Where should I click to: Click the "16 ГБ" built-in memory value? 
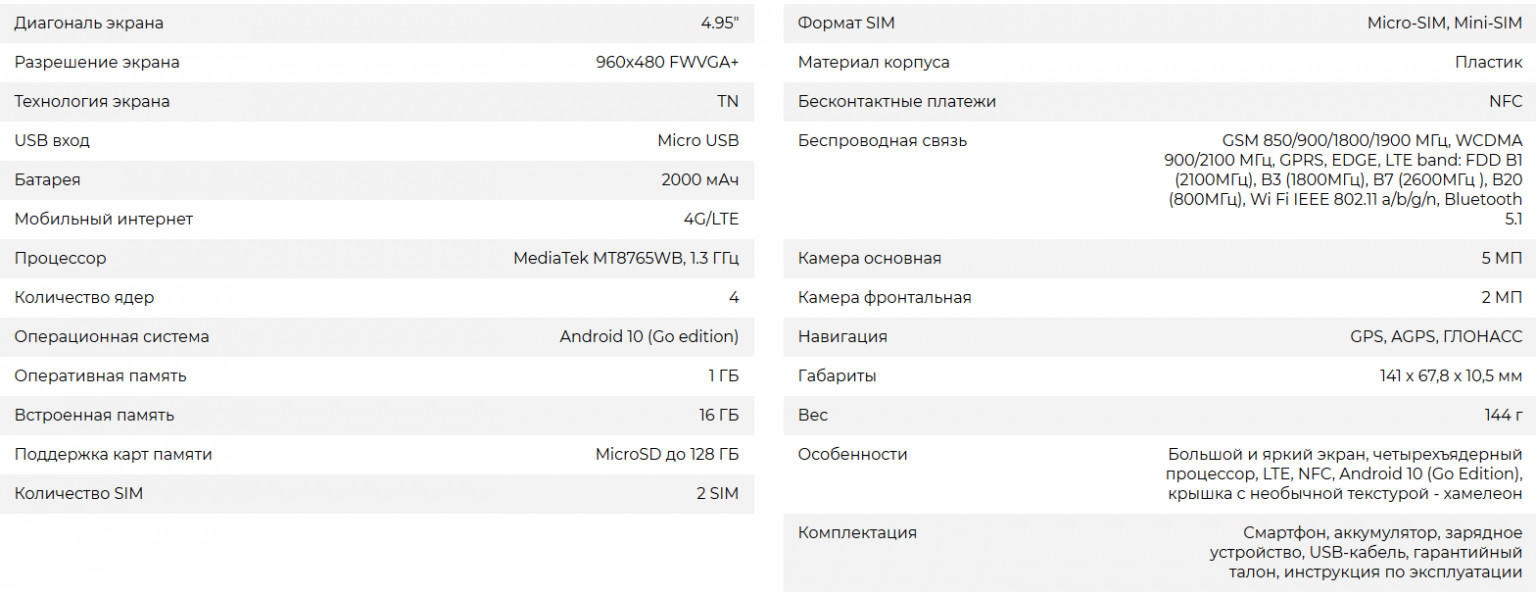(719, 415)
